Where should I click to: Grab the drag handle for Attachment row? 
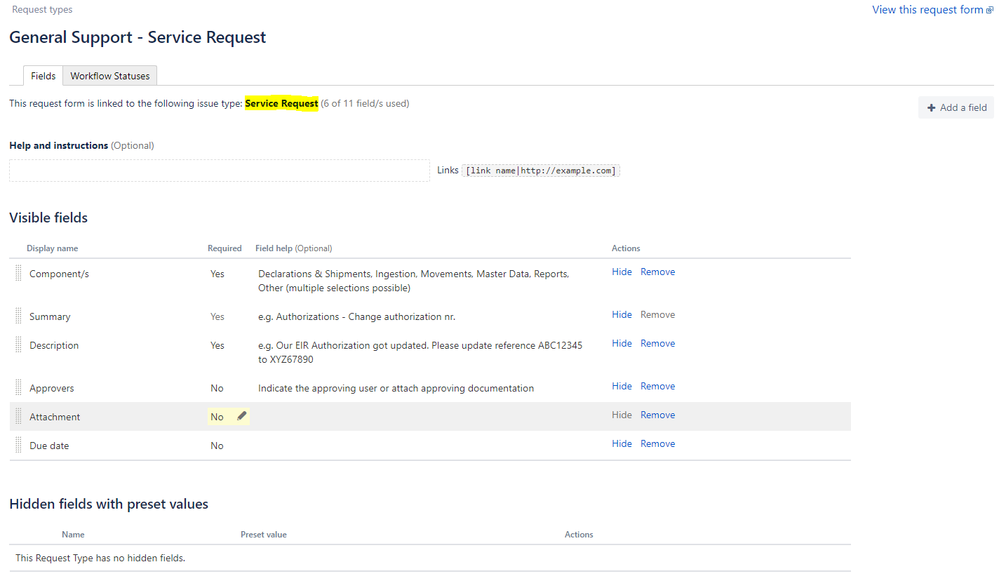[18, 416]
